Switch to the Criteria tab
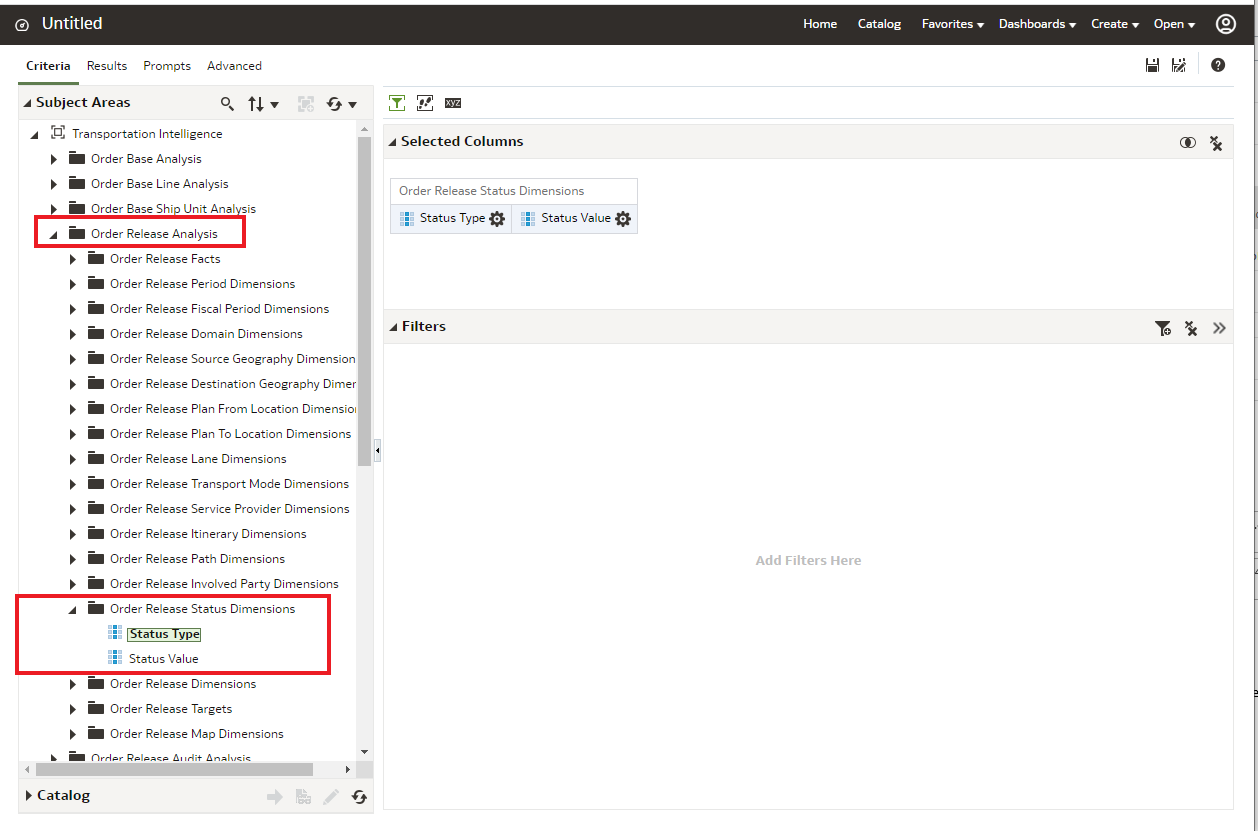 coord(48,66)
